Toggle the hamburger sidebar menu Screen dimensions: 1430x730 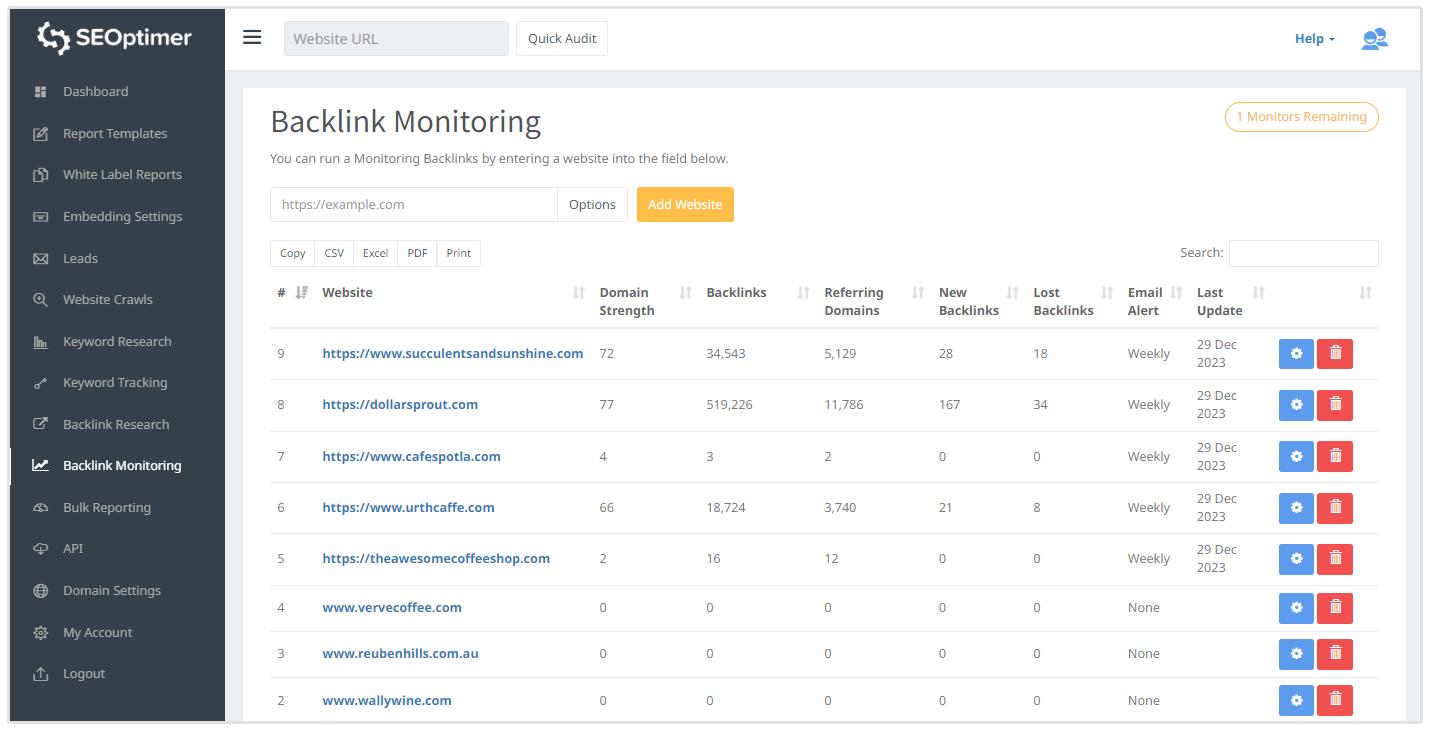pyautogui.click(x=252, y=38)
